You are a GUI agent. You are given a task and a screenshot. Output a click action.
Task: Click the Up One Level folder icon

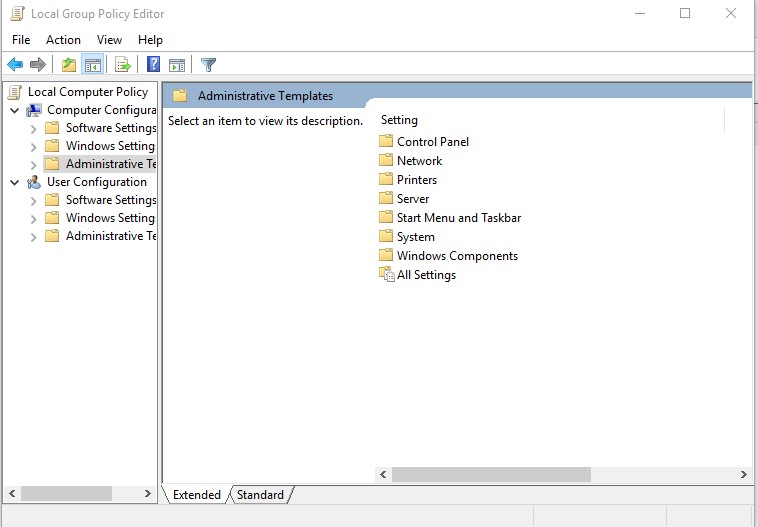69,64
